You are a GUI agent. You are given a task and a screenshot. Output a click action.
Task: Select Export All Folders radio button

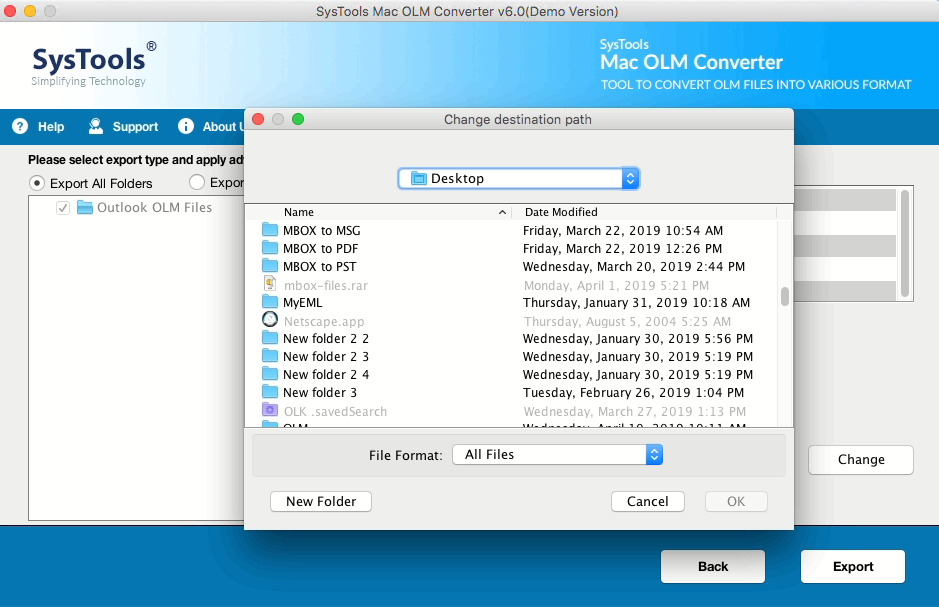[x=37, y=183]
